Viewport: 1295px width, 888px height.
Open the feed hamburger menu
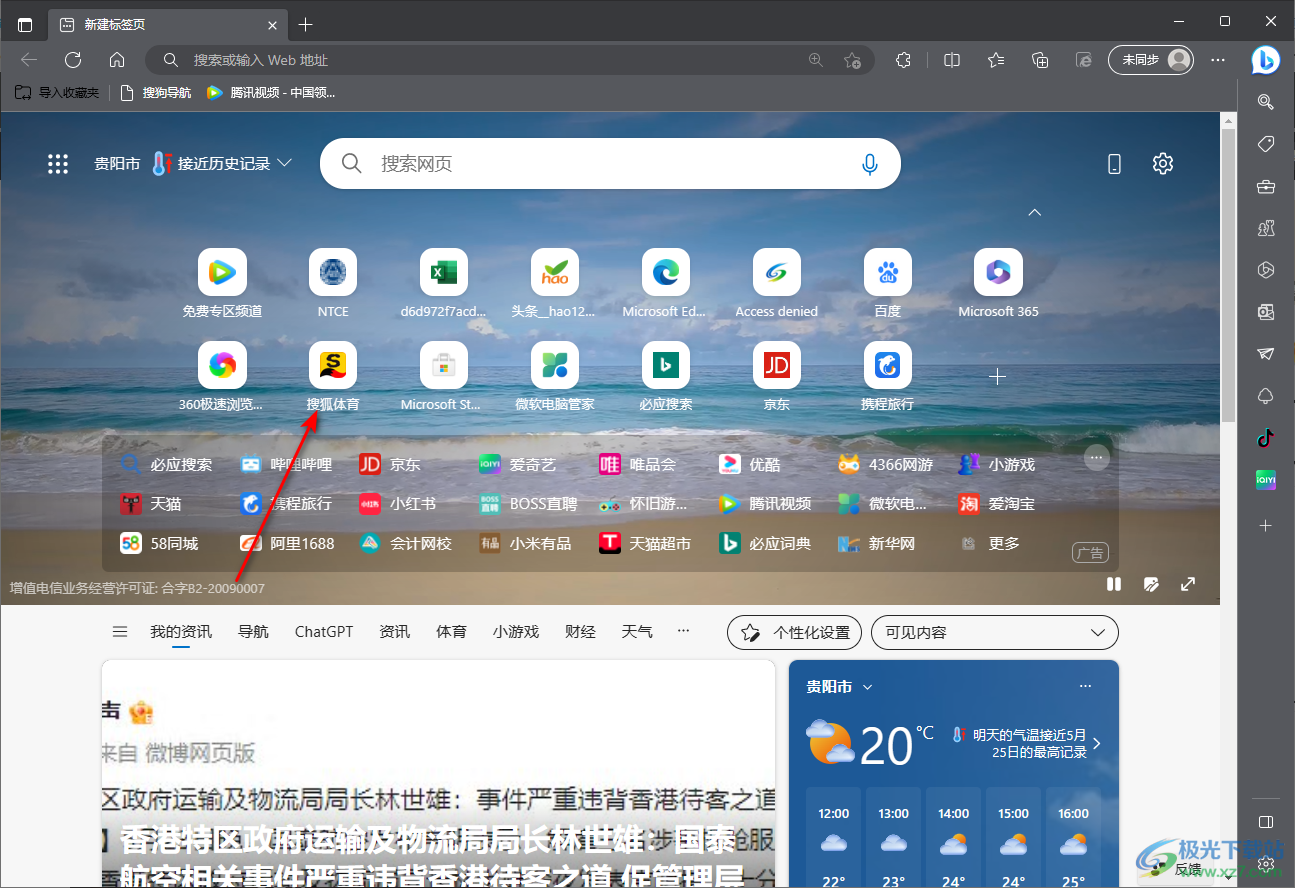pyautogui.click(x=120, y=632)
